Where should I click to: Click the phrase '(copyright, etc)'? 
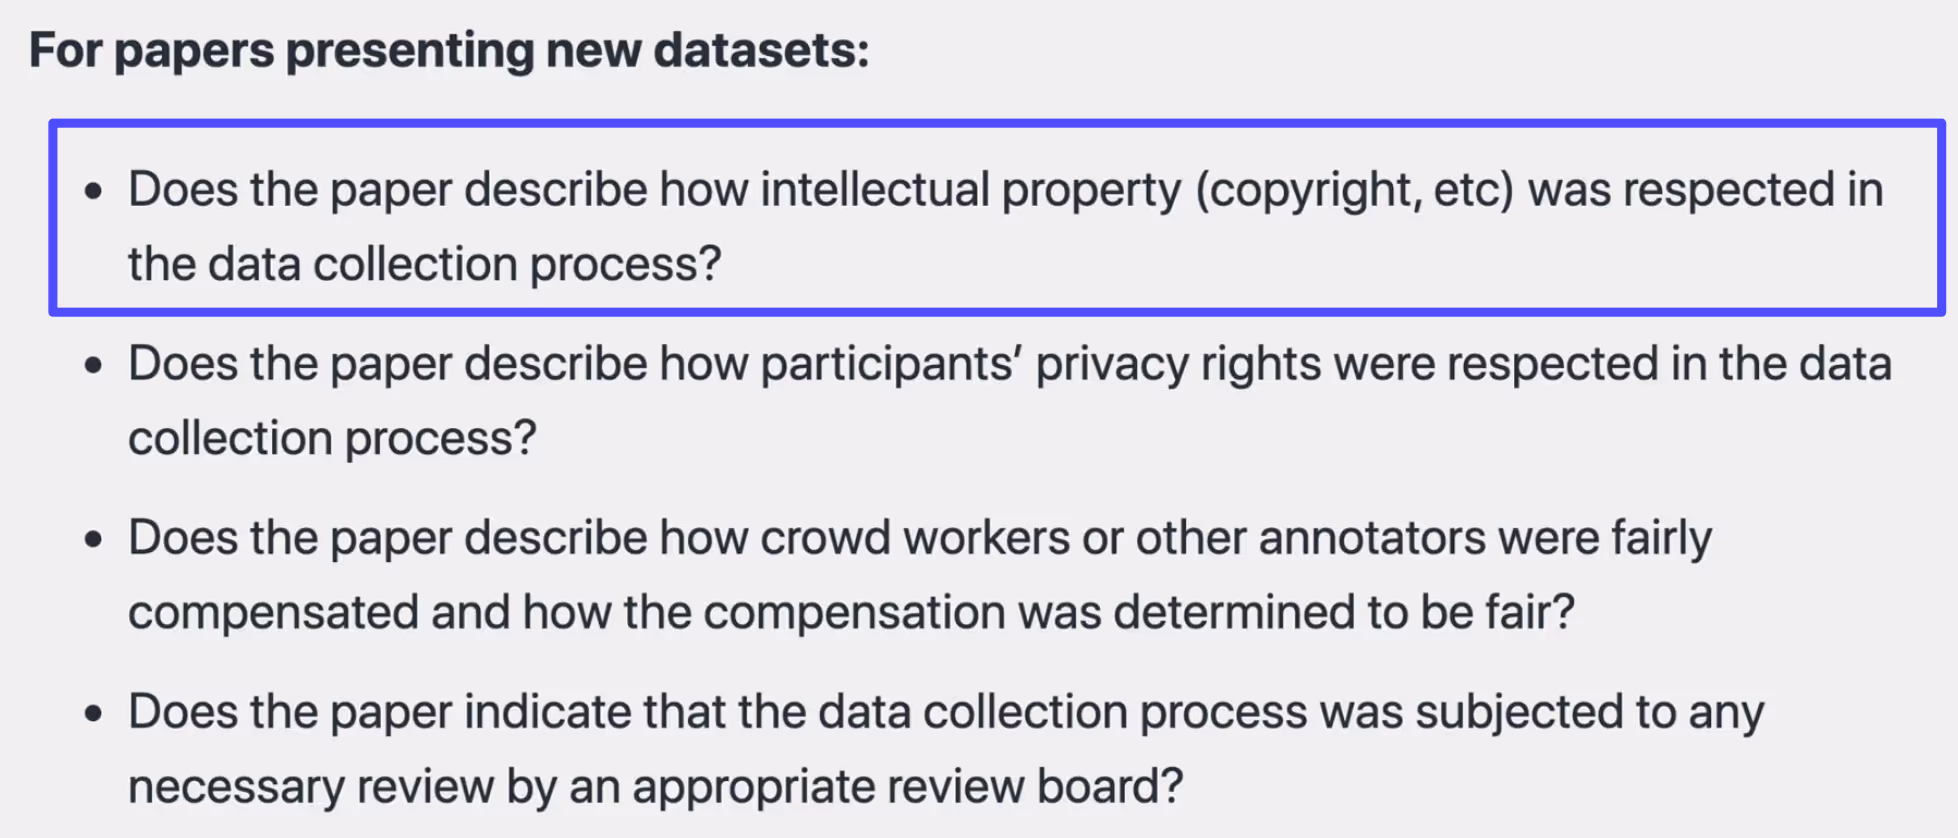coord(1355,190)
